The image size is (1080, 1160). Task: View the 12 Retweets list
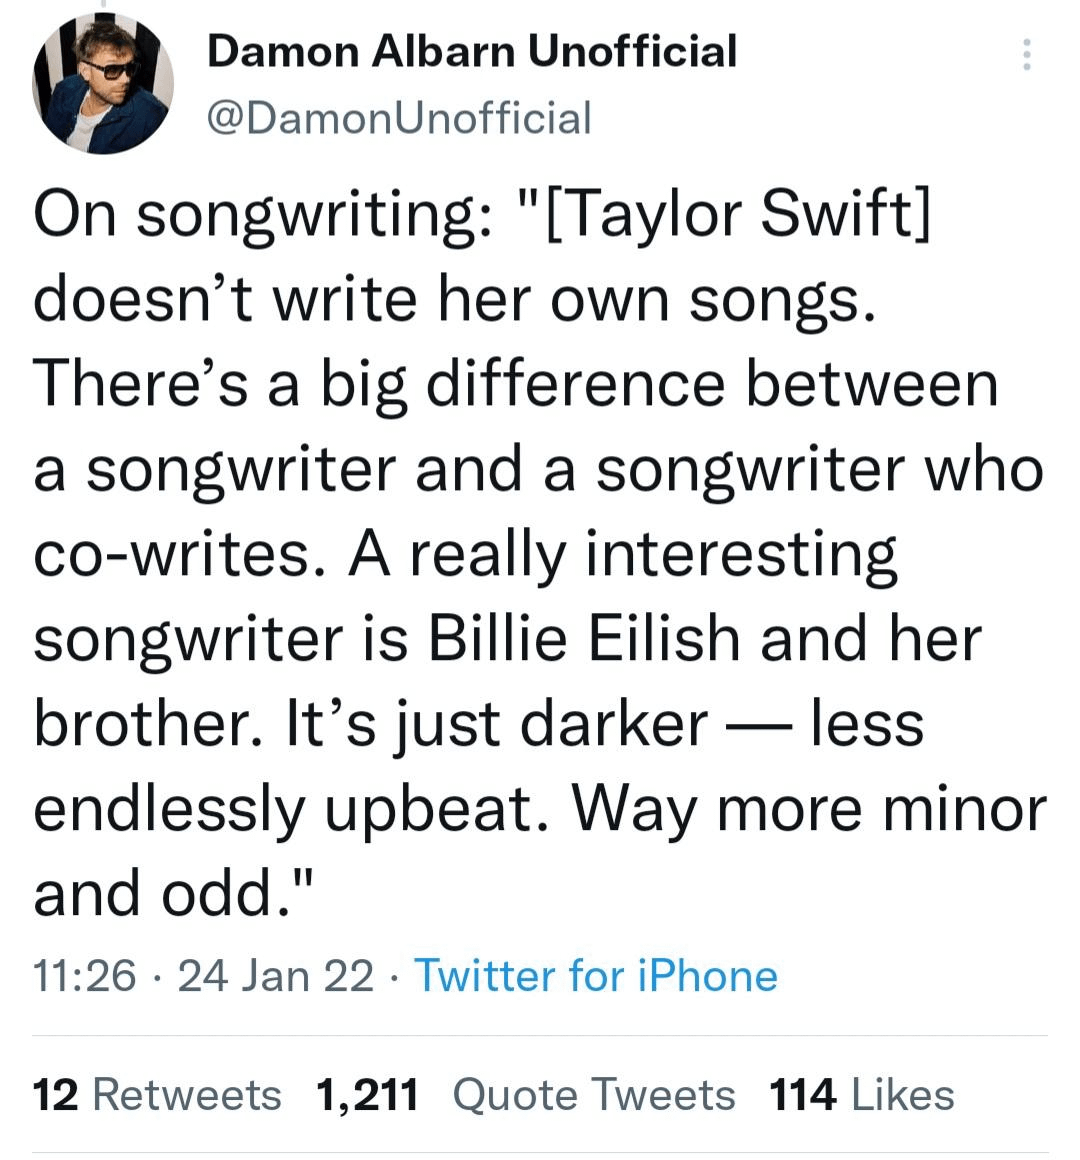(x=158, y=1095)
